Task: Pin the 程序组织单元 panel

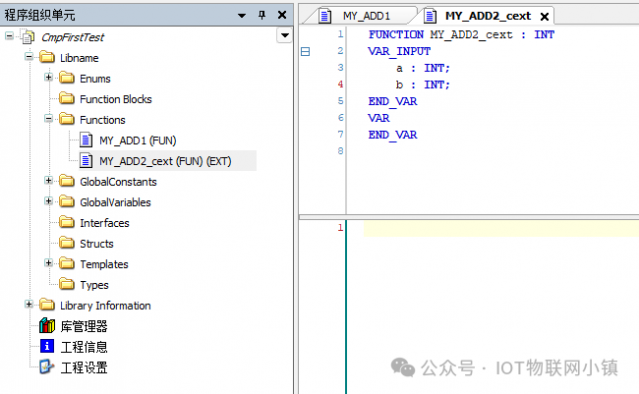Action: click(262, 15)
